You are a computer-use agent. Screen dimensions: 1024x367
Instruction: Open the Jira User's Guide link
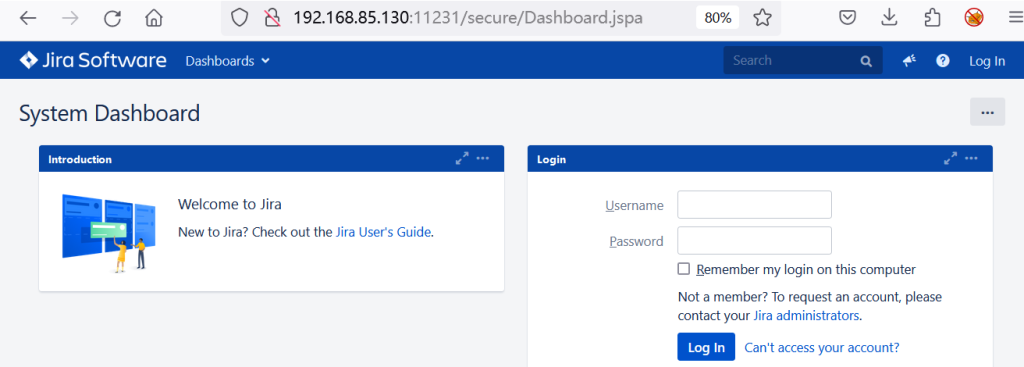click(383, 232)
